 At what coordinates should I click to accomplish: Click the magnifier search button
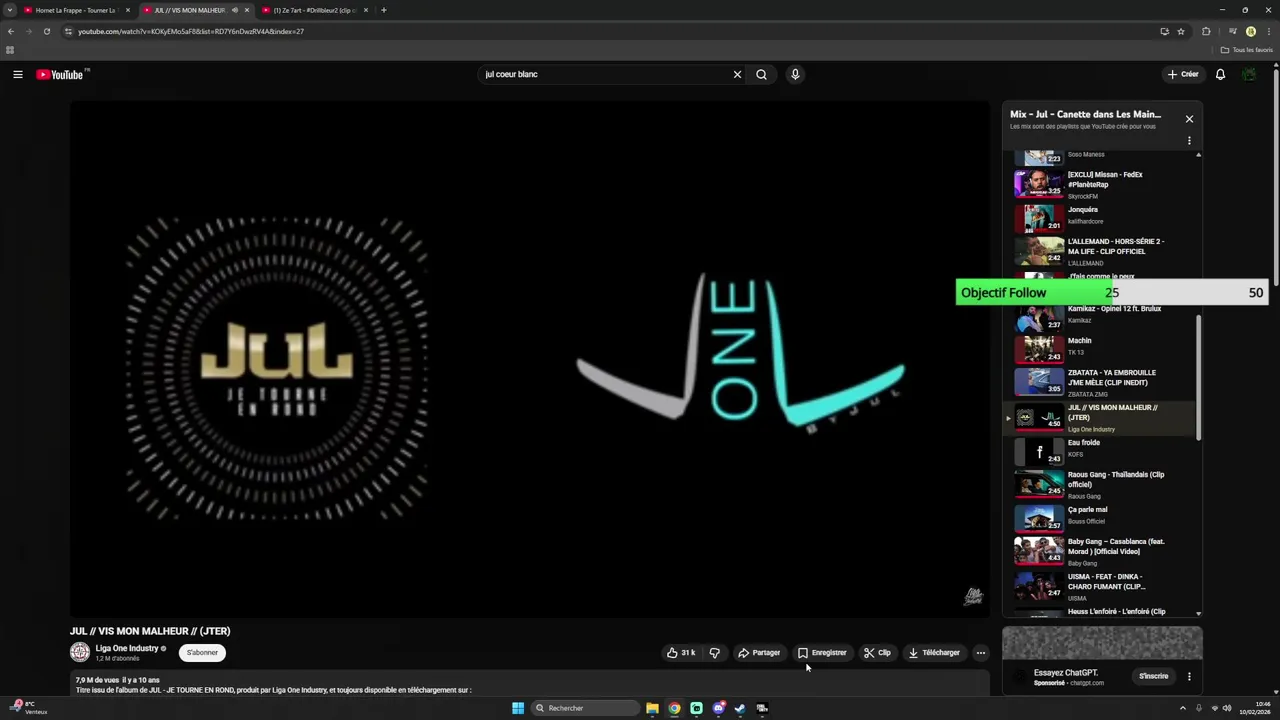click(x=761, y=74)
